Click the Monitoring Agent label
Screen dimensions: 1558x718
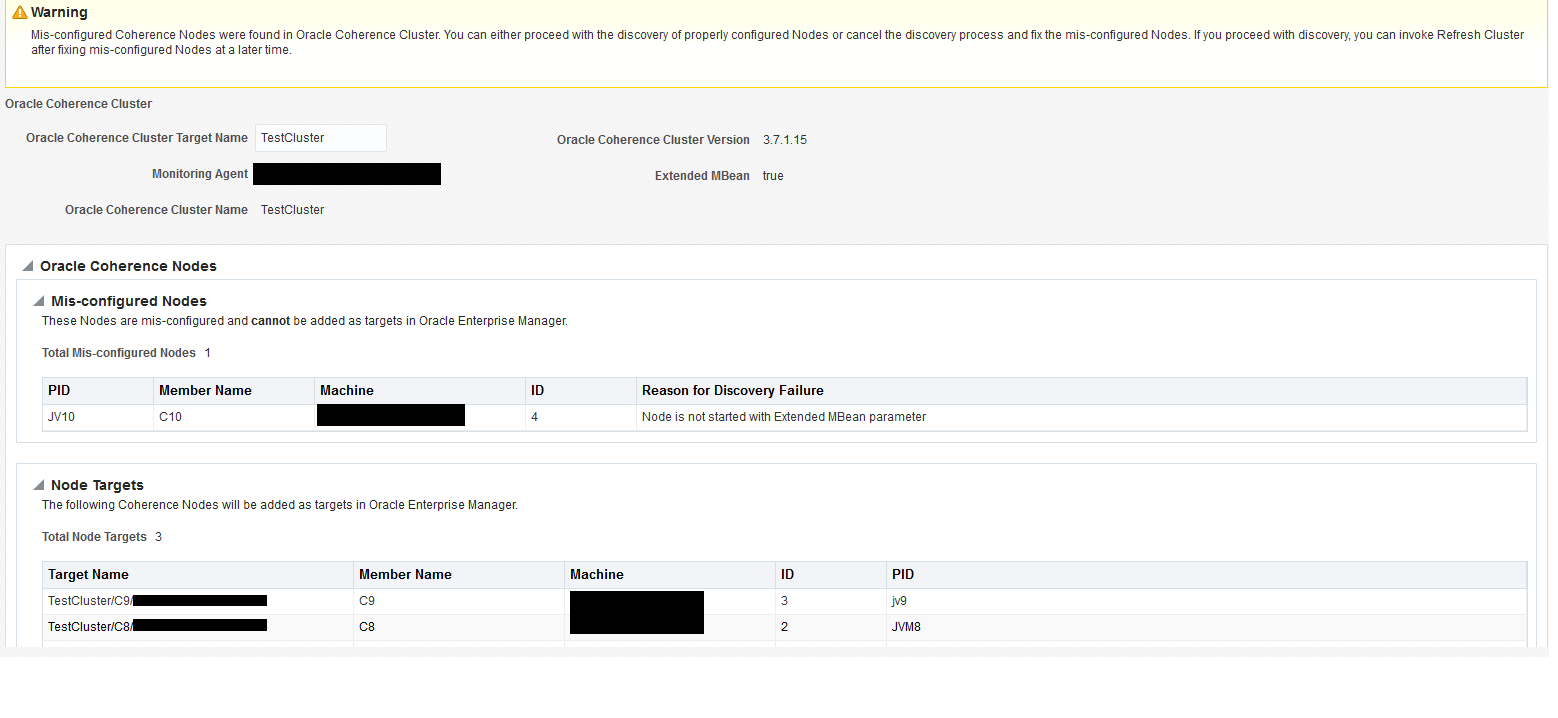[x=200, y=174]
